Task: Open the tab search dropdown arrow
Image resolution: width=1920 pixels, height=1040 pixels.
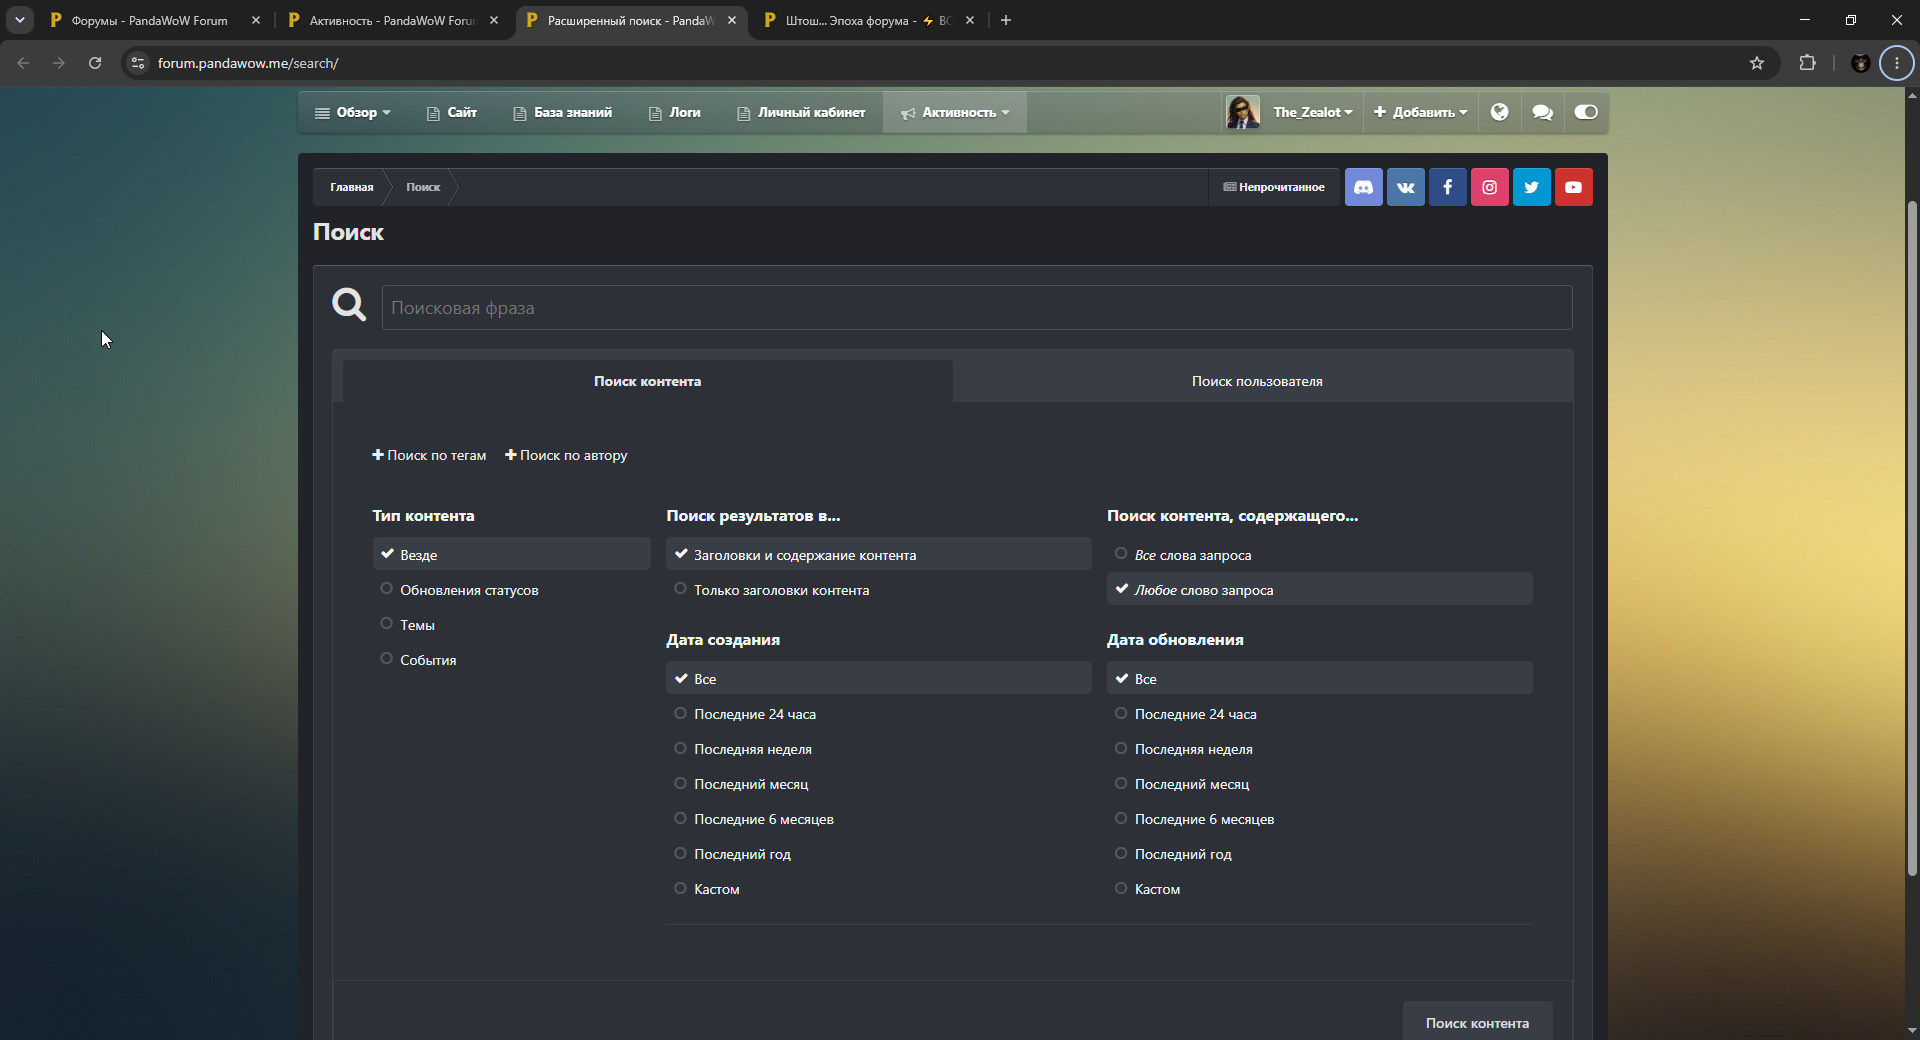Action: click(x=20, y=20)
